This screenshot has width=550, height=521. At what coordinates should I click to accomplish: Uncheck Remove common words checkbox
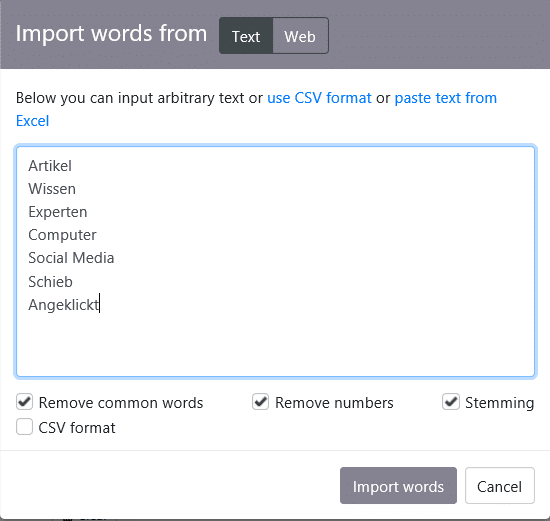(25, 402)
